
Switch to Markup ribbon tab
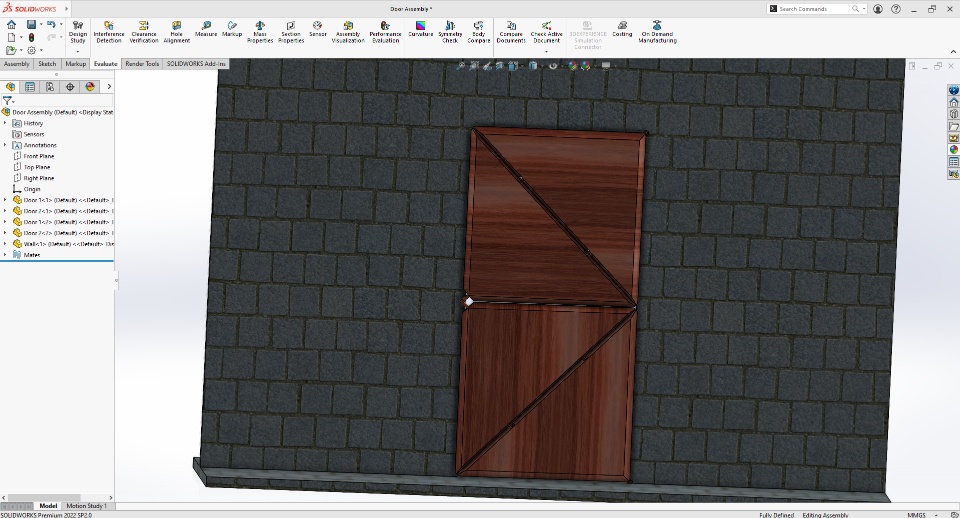76,64
